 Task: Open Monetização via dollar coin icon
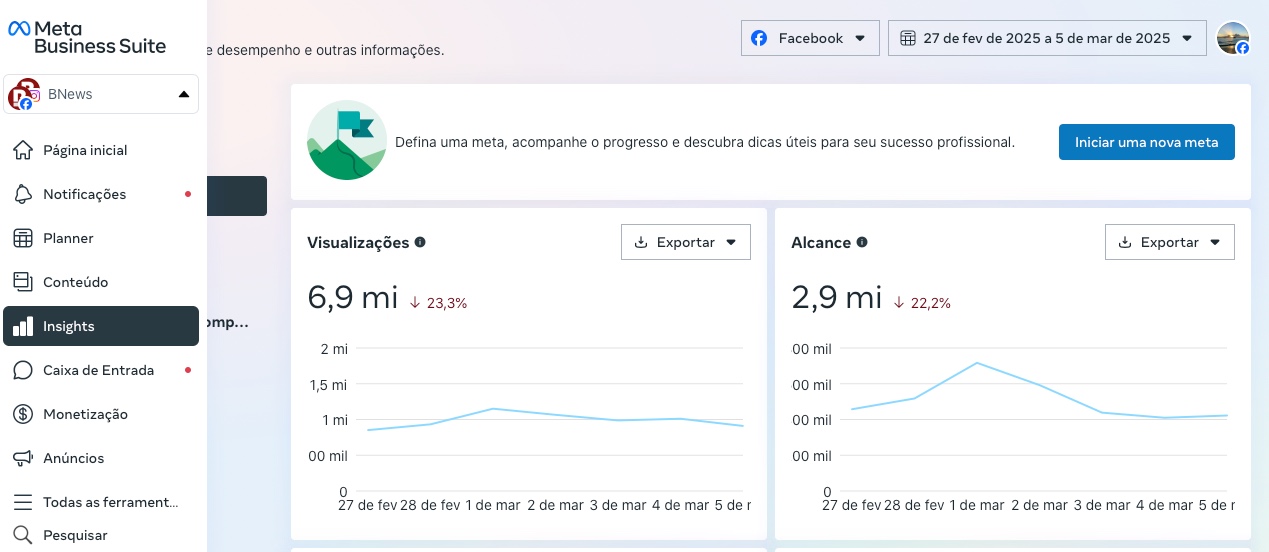coord(23,414)
